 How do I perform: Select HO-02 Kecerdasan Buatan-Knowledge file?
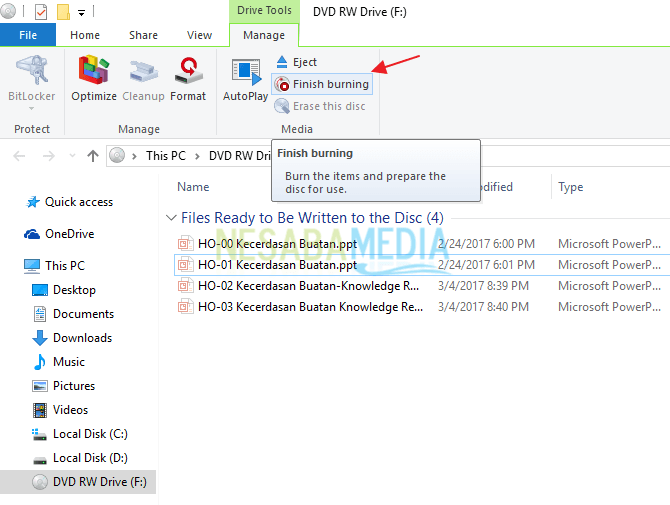(309, 286)
